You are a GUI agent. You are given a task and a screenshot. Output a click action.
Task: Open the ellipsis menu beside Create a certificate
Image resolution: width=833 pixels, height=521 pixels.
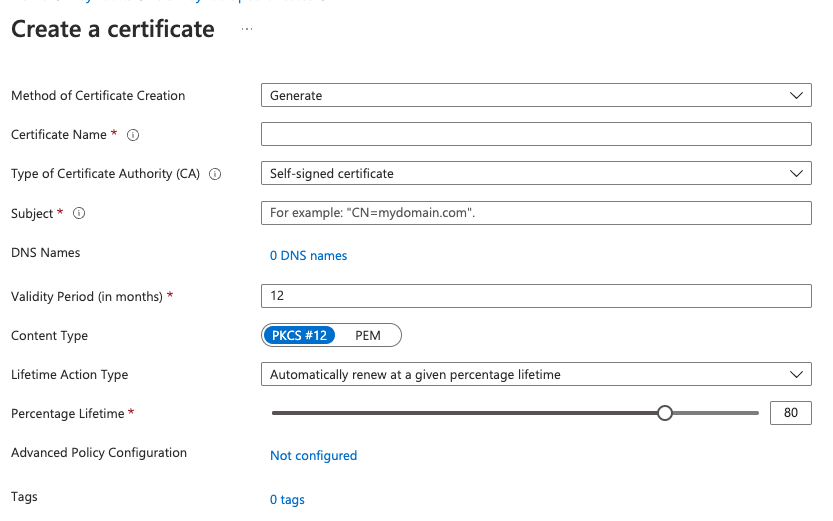coord(247,29)
